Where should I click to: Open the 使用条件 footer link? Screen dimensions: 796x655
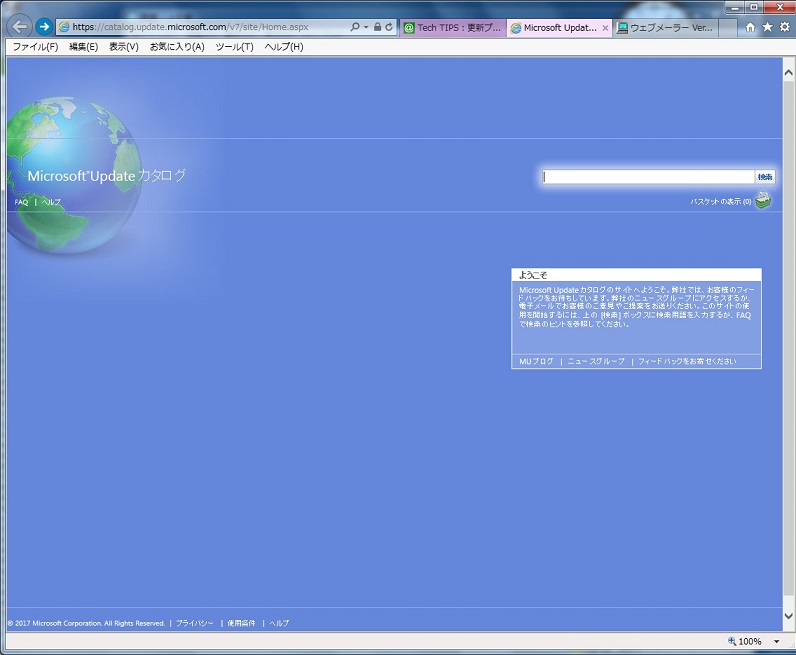241,623
